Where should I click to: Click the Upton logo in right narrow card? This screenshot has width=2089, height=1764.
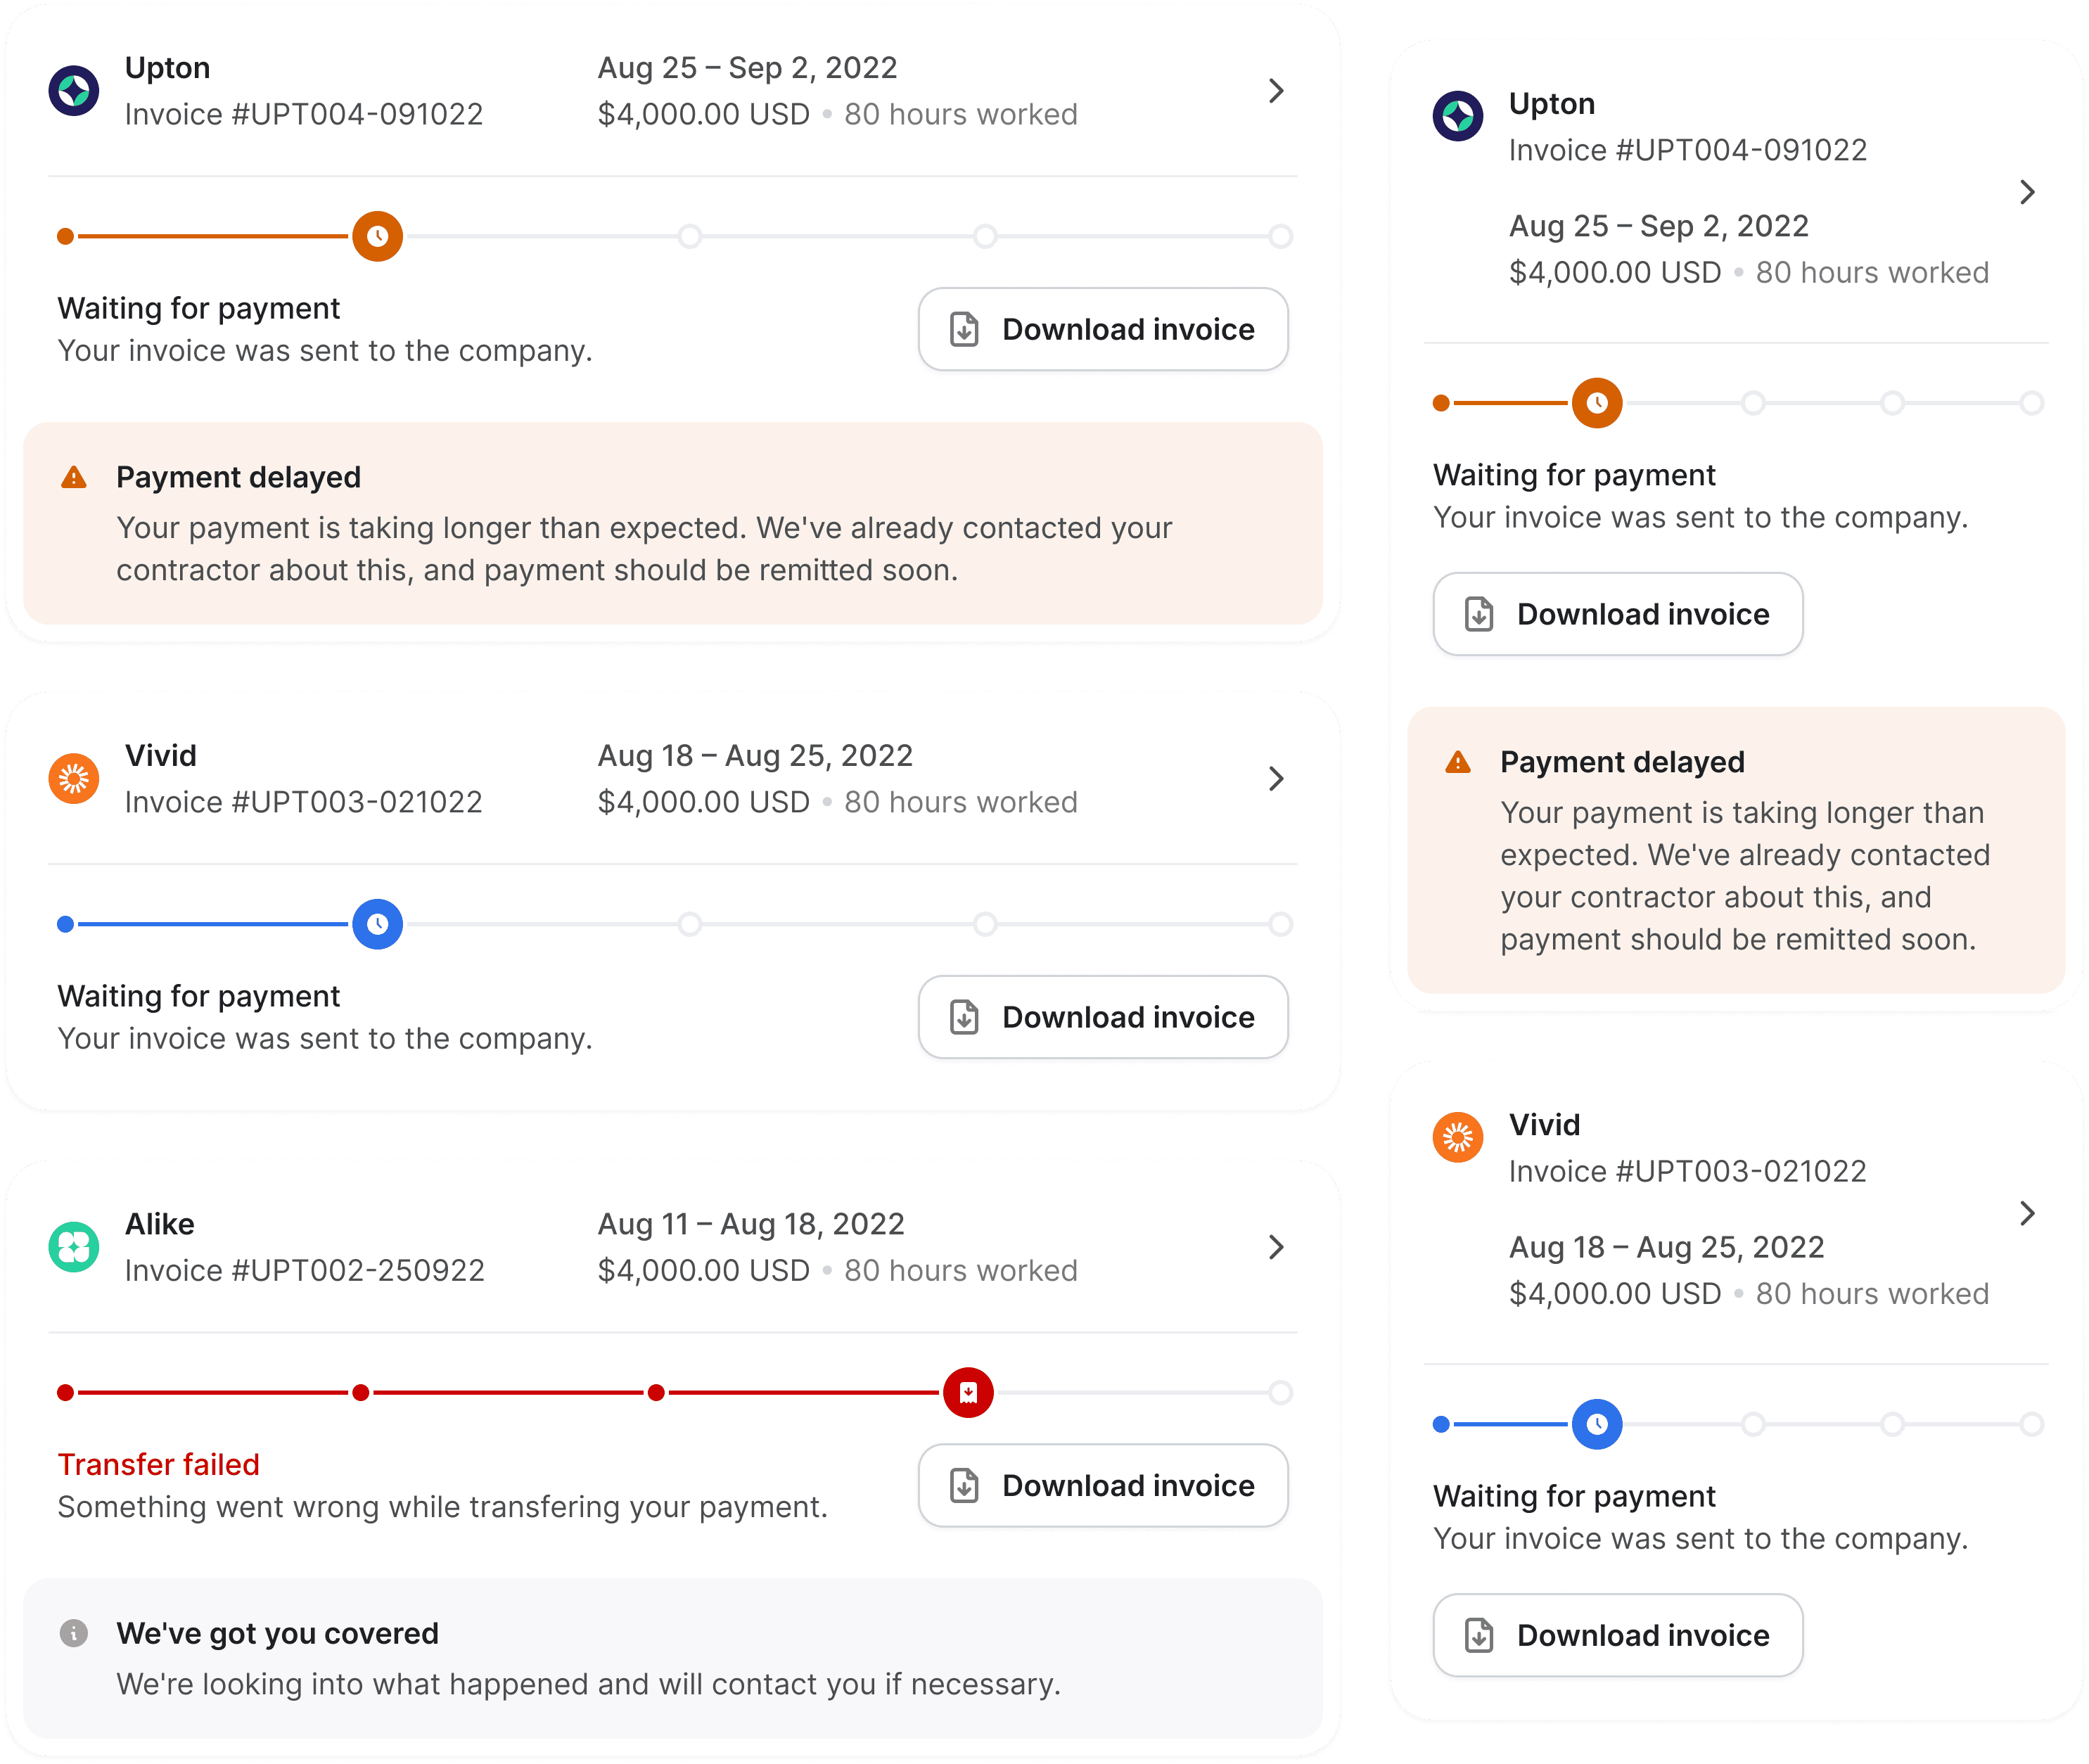1458,116
